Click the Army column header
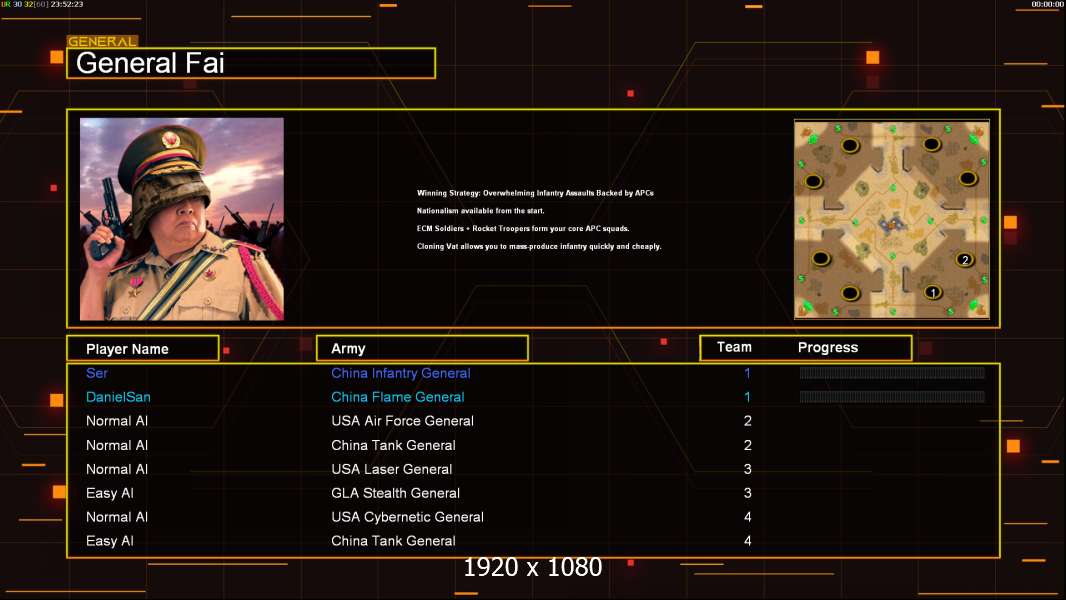This screenshot has width=1066, height=600. point(422,349)
